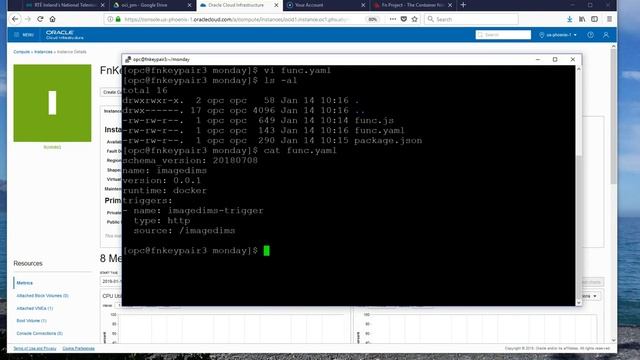The height and width of the screenshot is (360, 640).
Task: Click the green instance status thumbnail
Action: [52, 103]
